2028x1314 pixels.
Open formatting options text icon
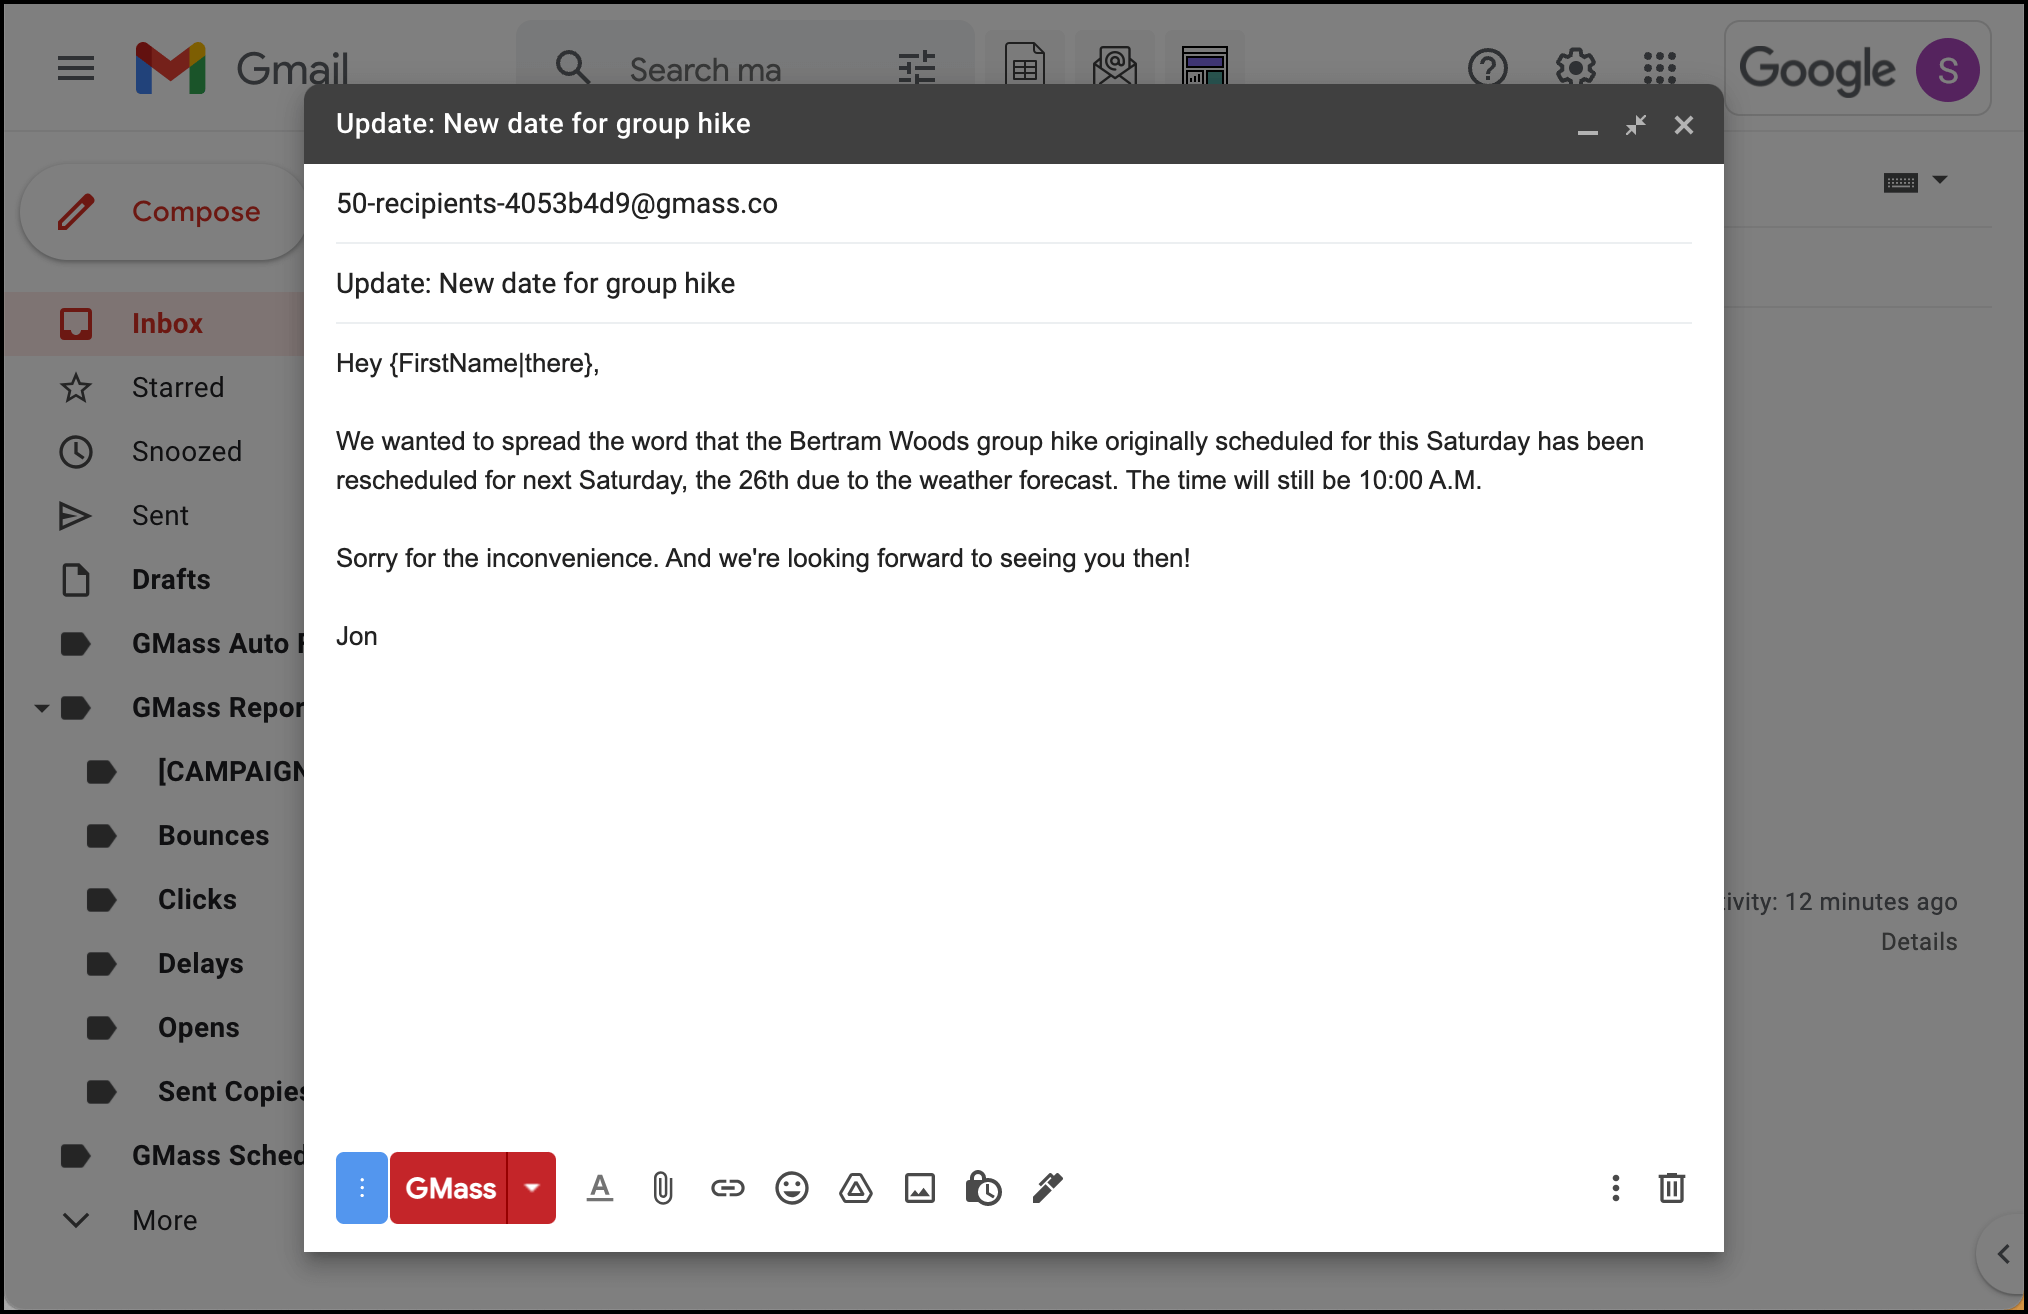(600, 1188)
